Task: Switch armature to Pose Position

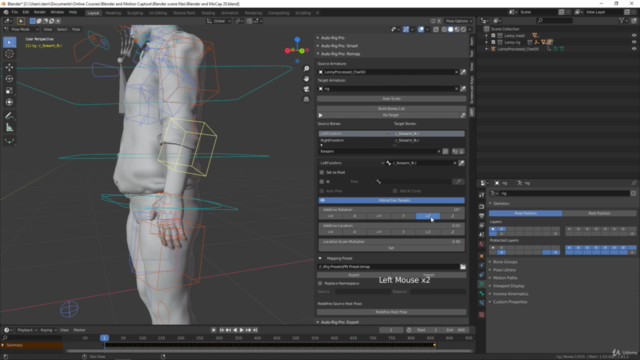Action: (526, 213)
